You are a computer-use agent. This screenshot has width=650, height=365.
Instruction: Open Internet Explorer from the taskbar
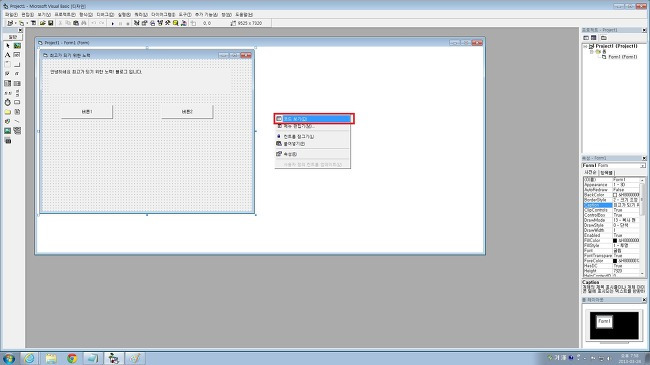pos(29,358)
